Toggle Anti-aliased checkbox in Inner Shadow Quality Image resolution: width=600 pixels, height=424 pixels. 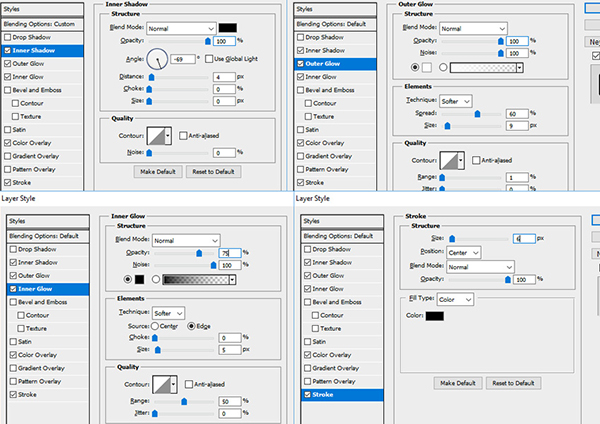[x=184, y=135]
